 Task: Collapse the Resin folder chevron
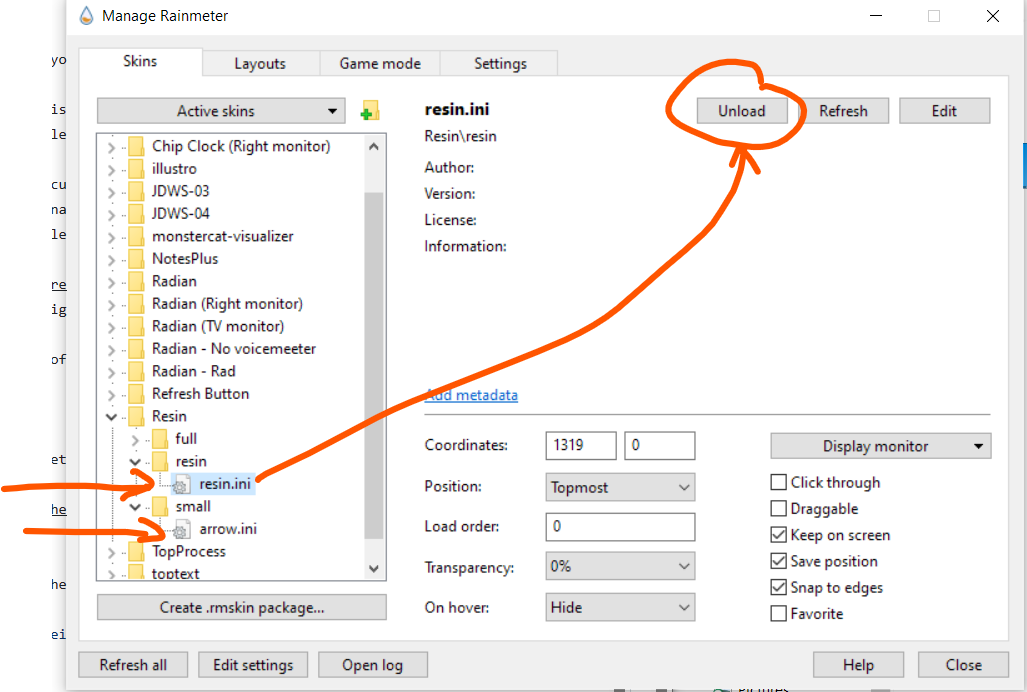pos(111,416)
